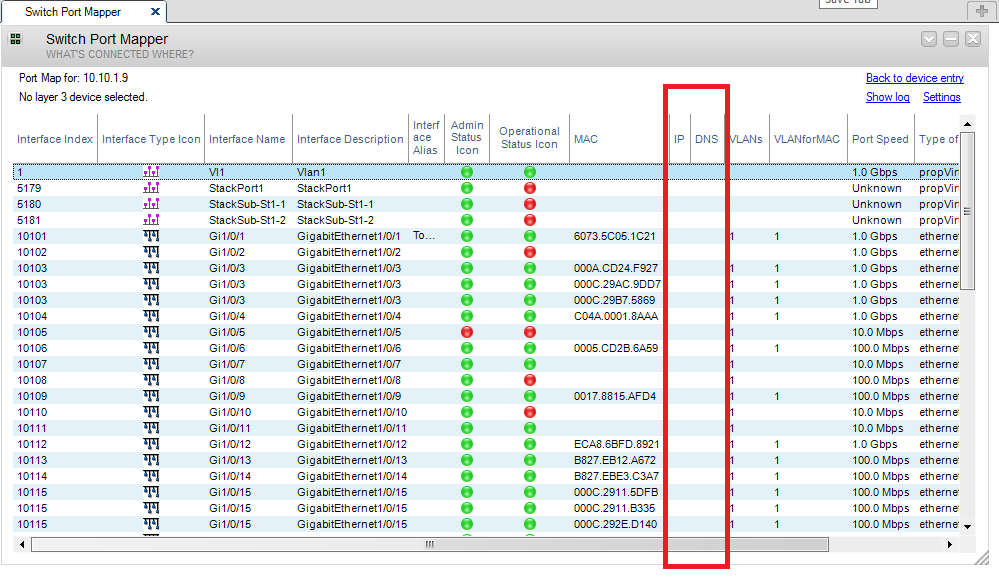The width and height of the screenshot is (999, 583).
Task: Select the Gi1/0/13 interface name cell
Action: tap(230, 460)
